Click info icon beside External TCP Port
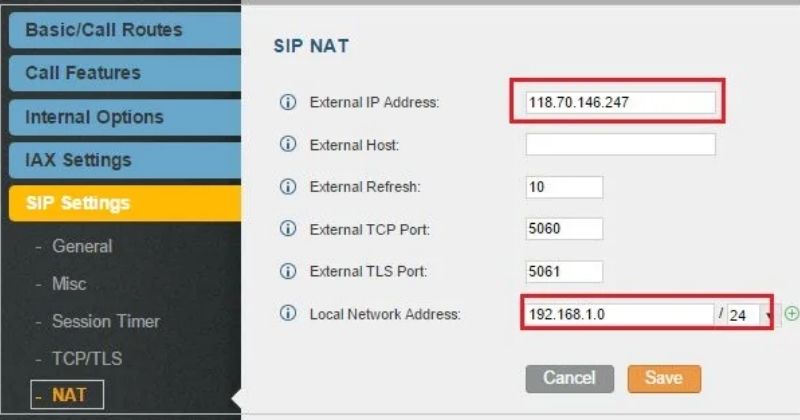The image size is (800, 420). [x=288, y=229]
